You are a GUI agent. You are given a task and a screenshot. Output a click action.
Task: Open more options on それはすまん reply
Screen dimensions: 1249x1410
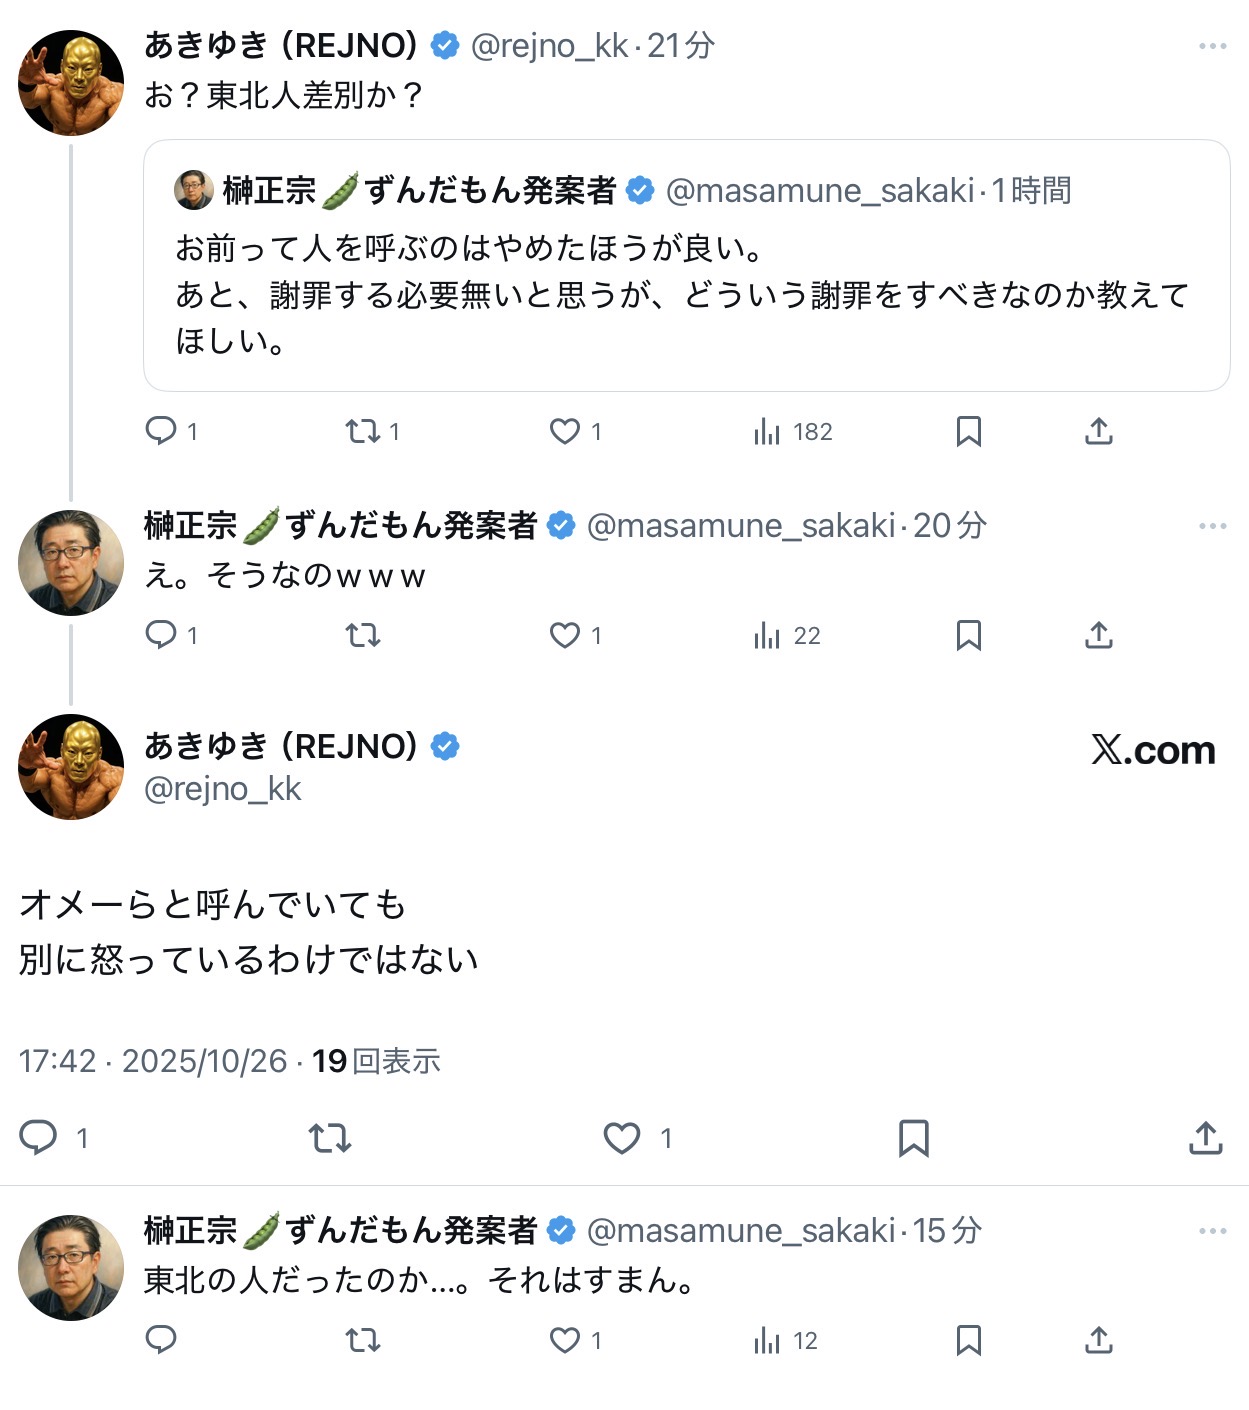pos(1212,1231)
